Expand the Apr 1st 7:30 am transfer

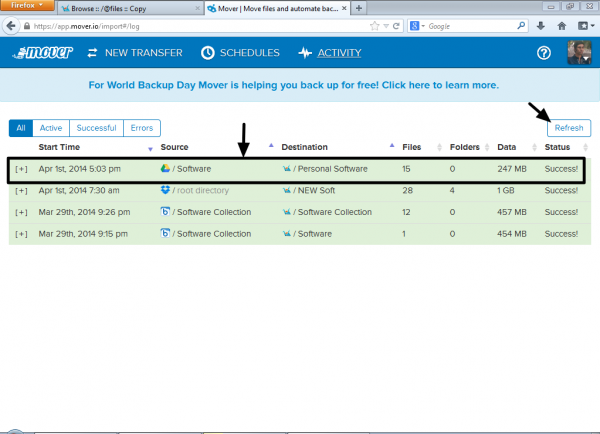21,190
